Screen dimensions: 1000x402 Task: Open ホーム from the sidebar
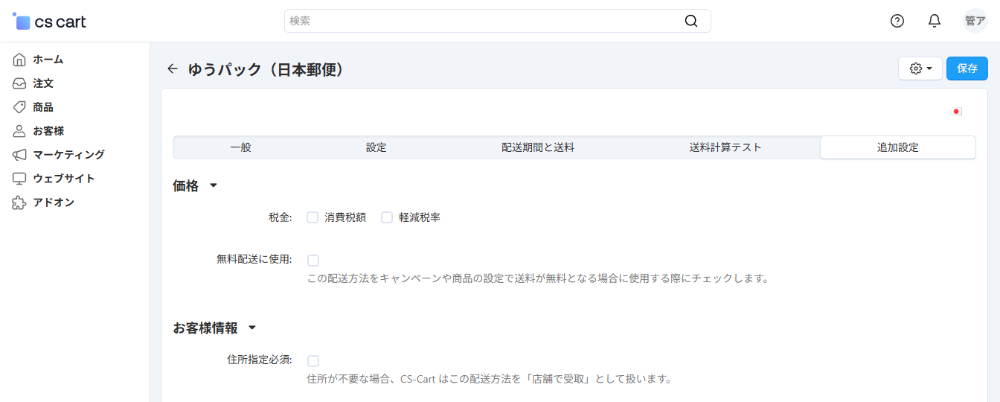click(47, 59)
